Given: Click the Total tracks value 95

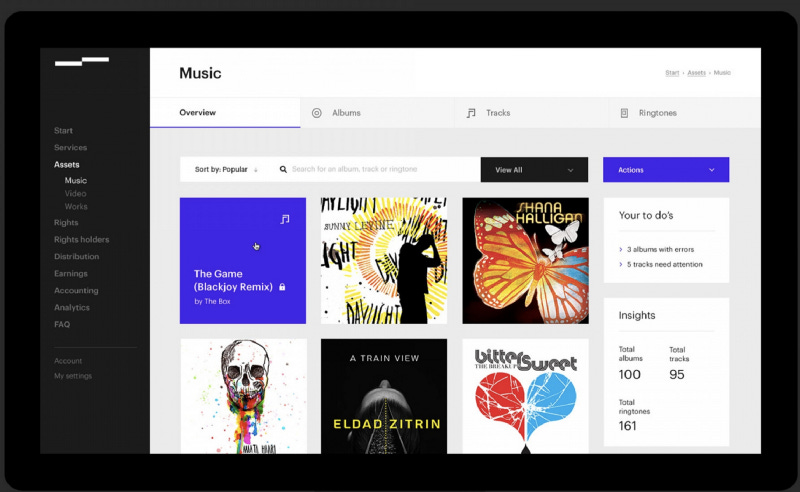Looking at the screenshot, I should 677,375.
